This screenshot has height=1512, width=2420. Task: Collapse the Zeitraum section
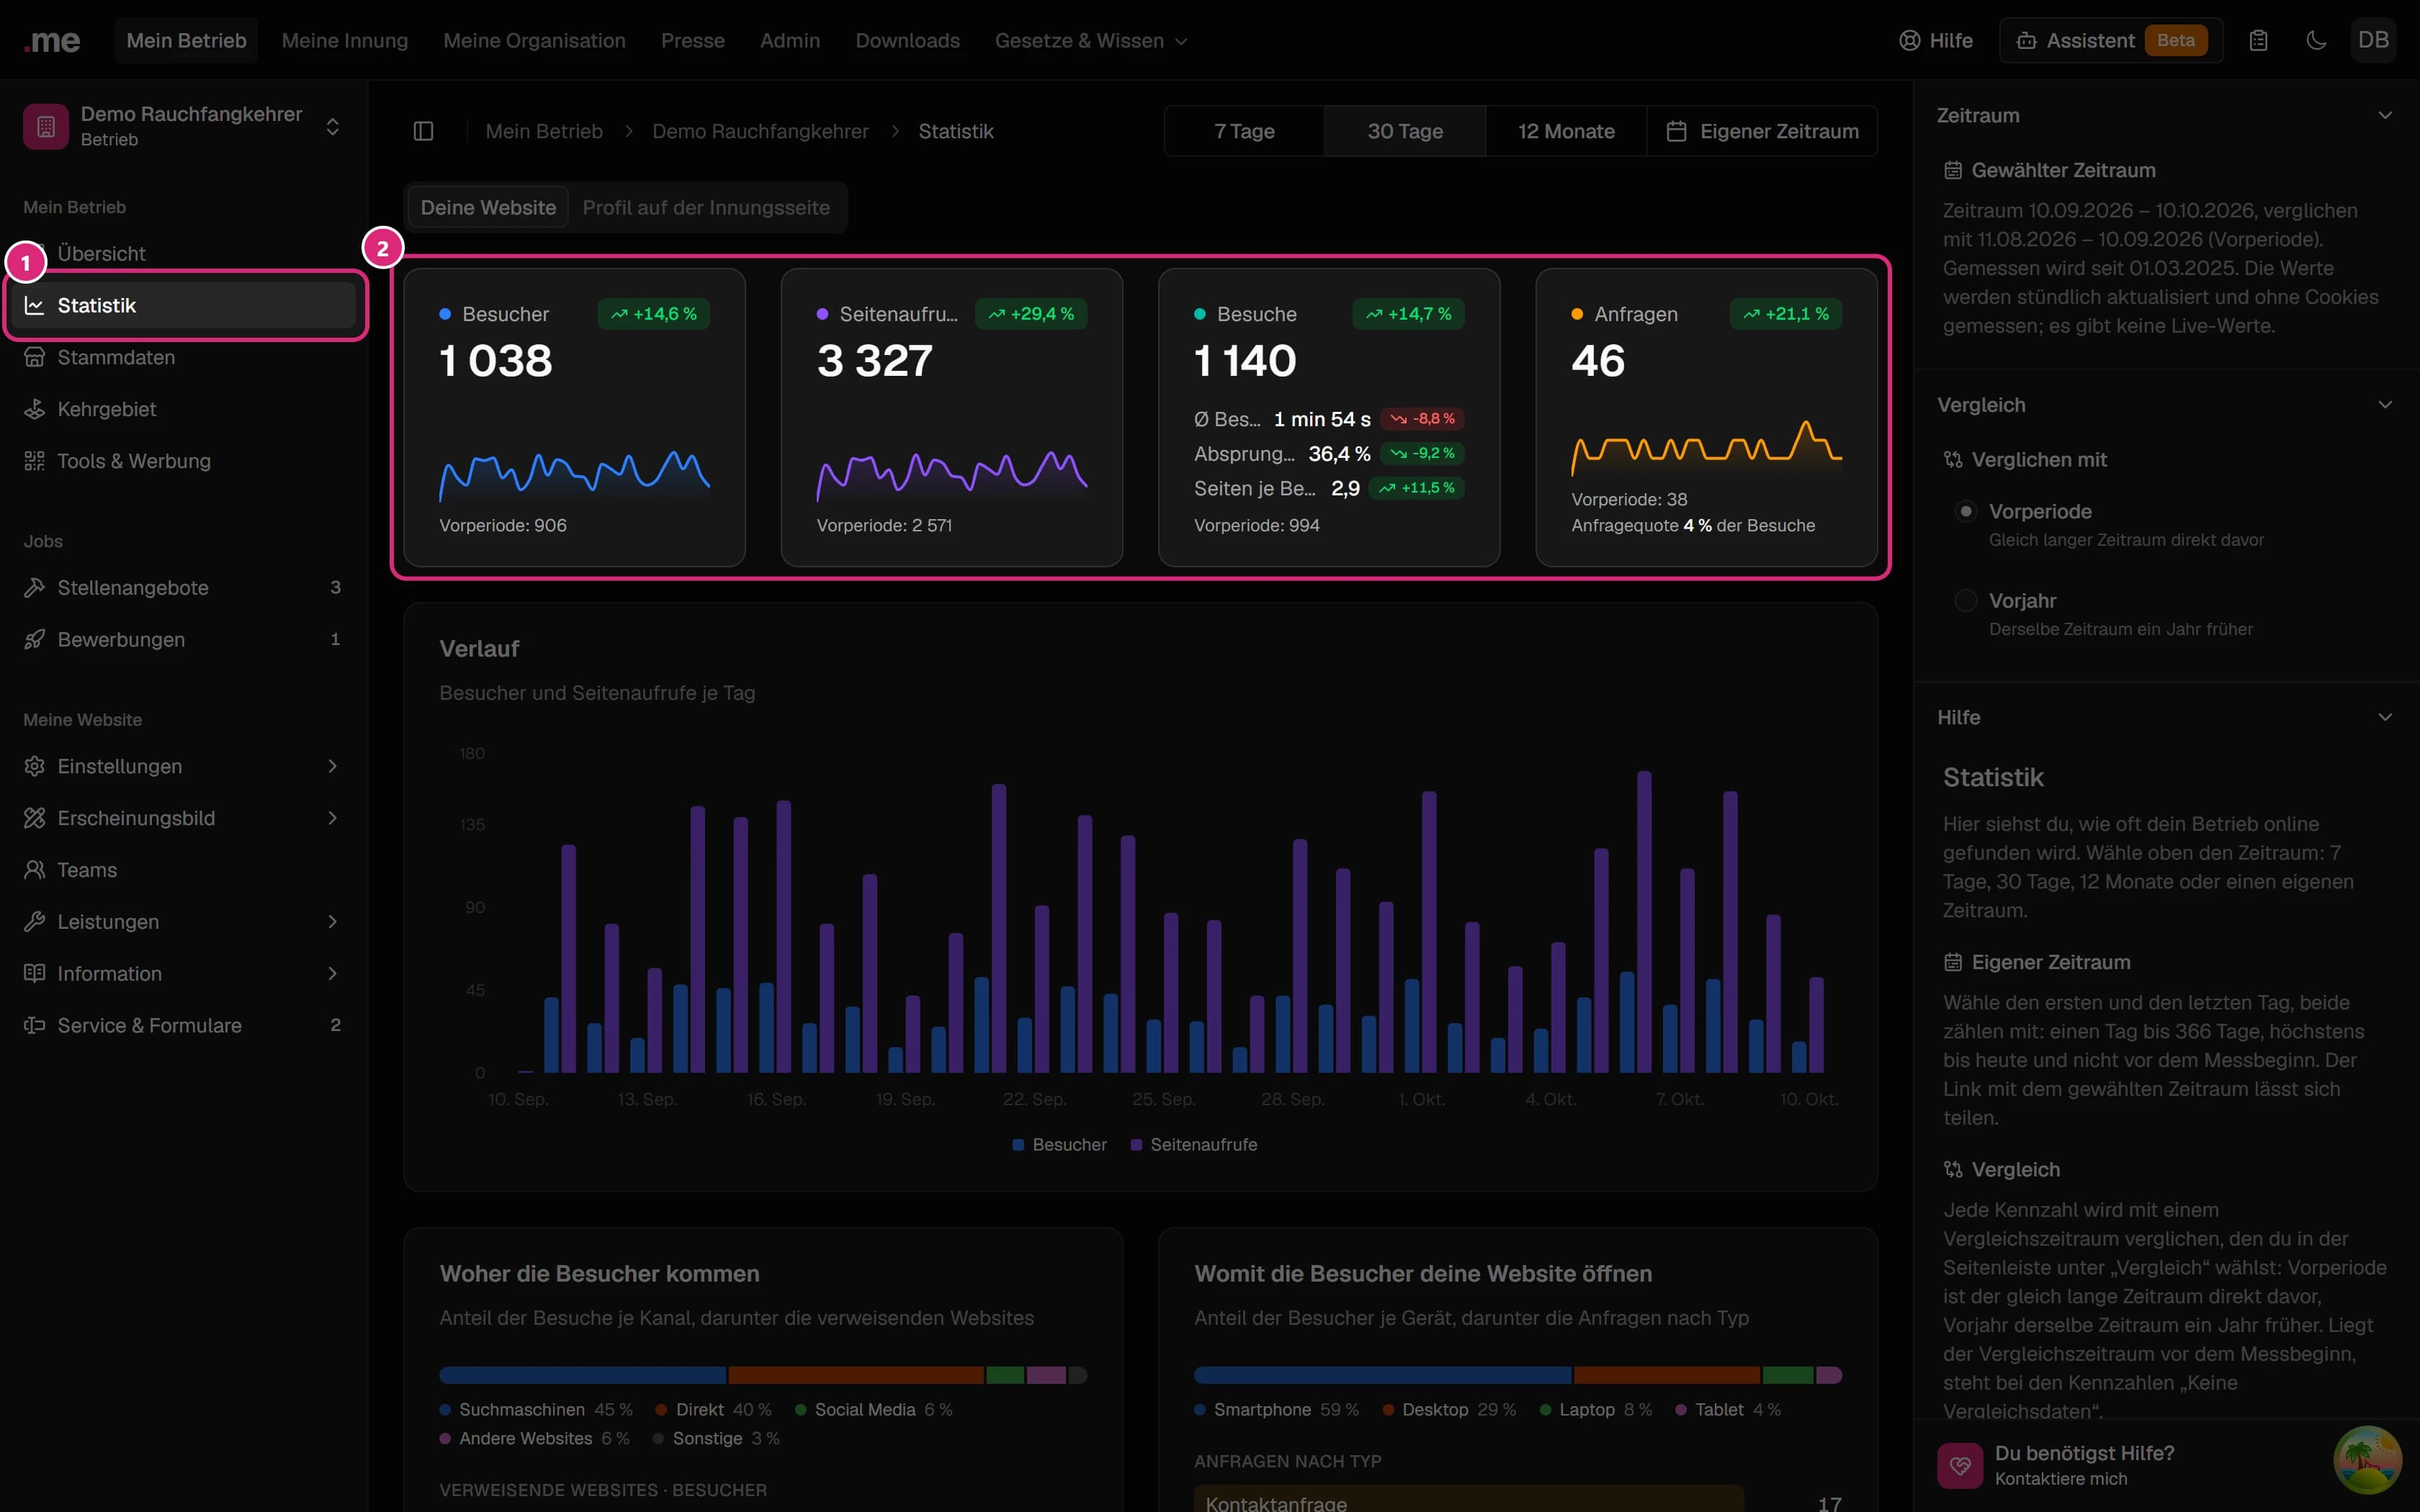click(x=2385, y=115)
